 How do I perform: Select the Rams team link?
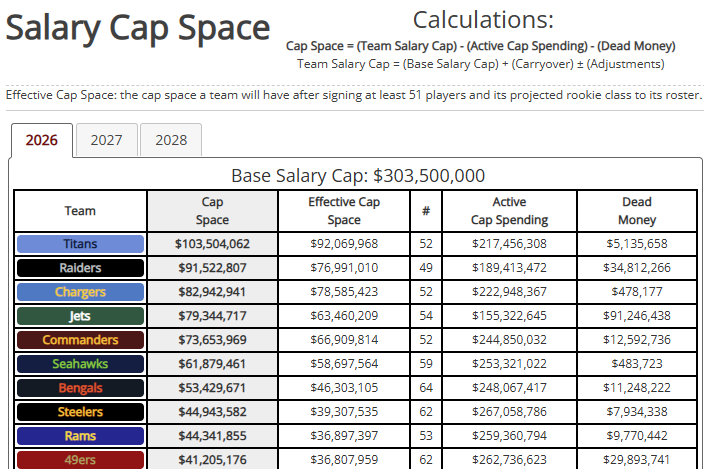(x=80, y=436)
